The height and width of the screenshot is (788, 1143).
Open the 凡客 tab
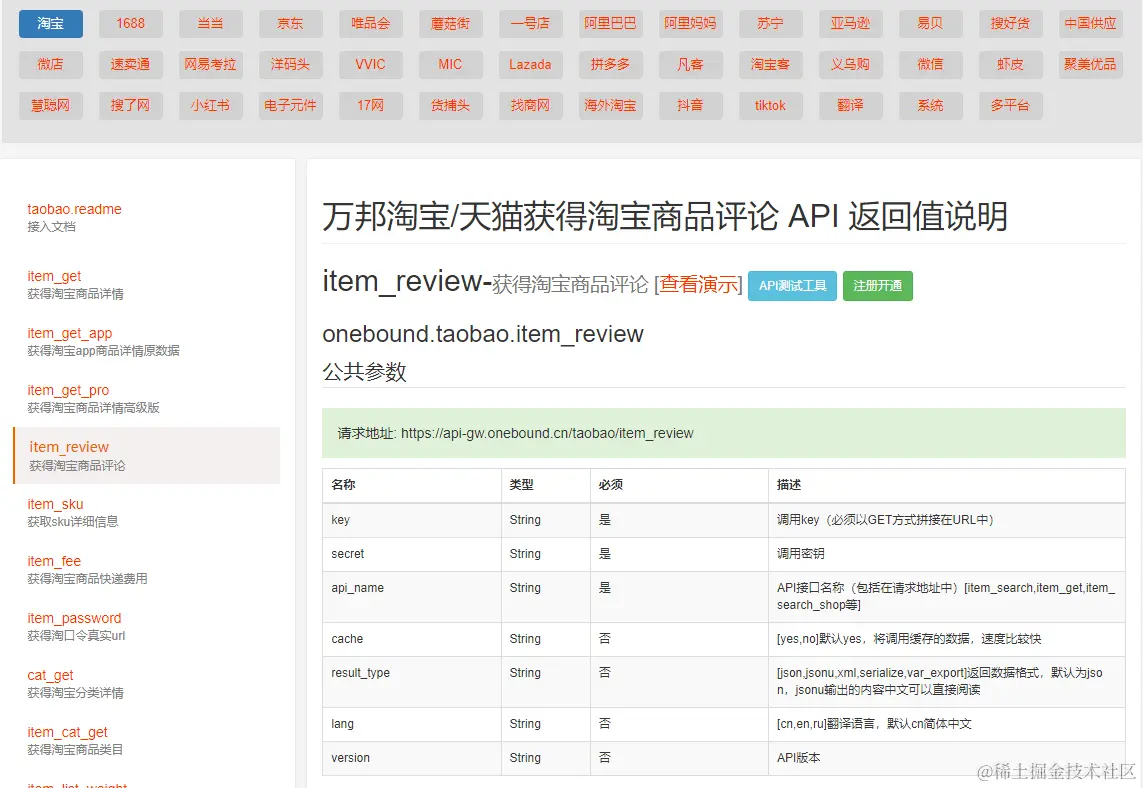690,64
